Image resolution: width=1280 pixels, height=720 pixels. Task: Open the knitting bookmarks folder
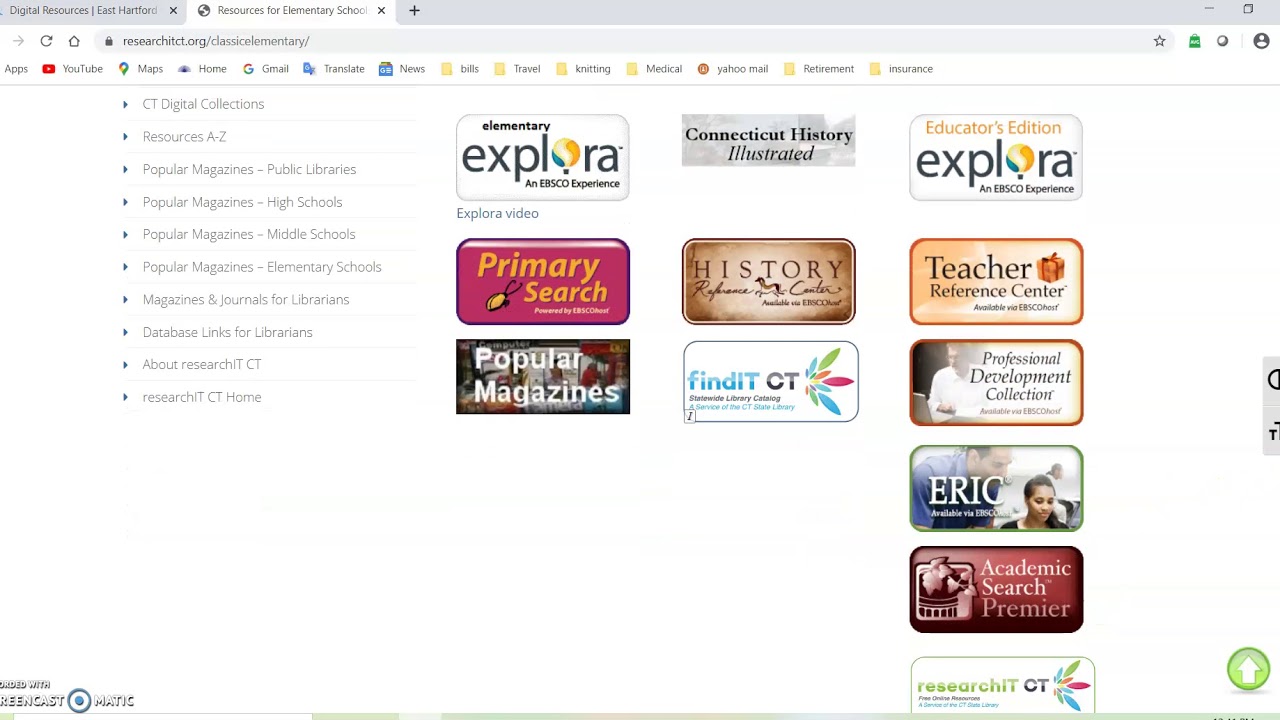pos(583,69)
